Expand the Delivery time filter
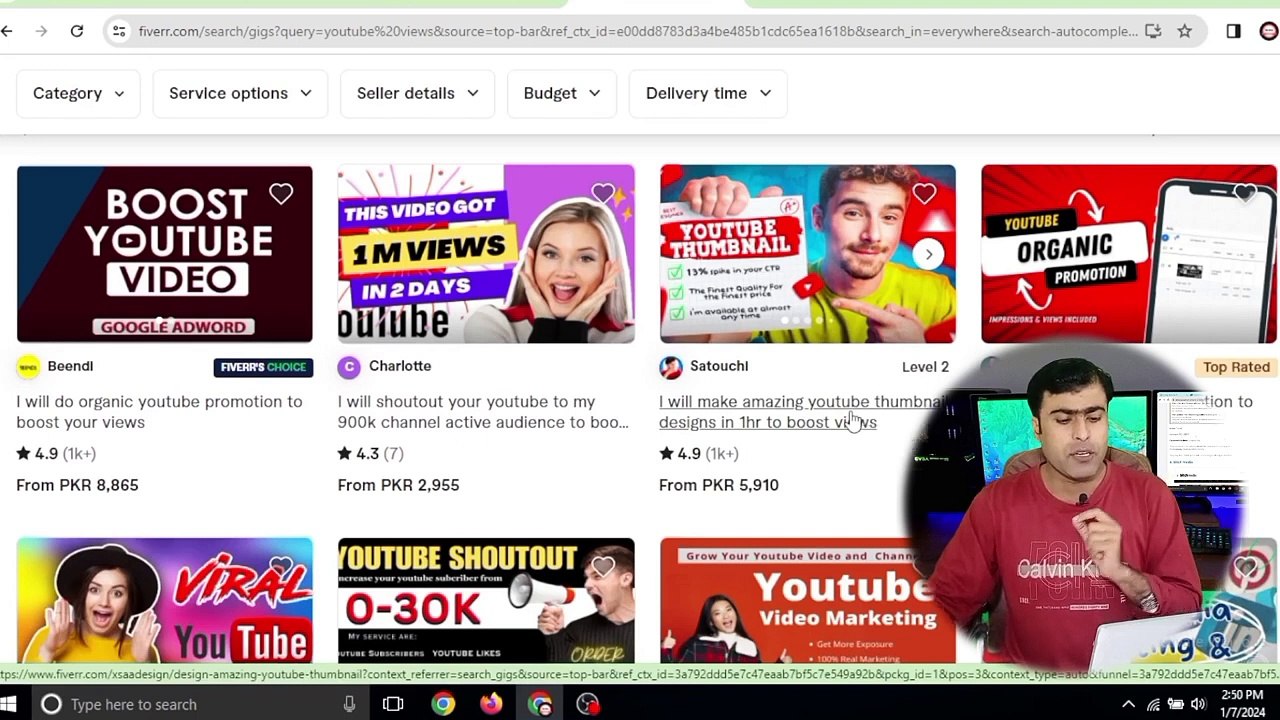 [708, 93]
